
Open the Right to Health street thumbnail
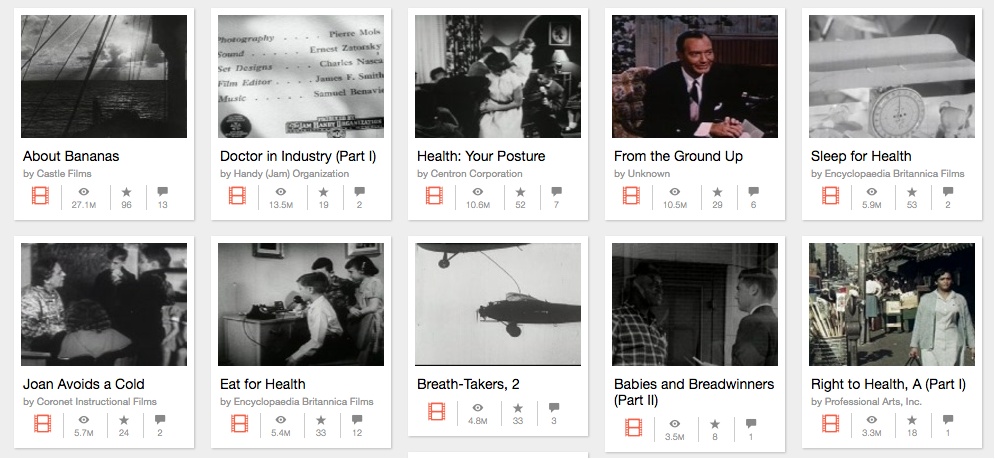tap(892, 304)
